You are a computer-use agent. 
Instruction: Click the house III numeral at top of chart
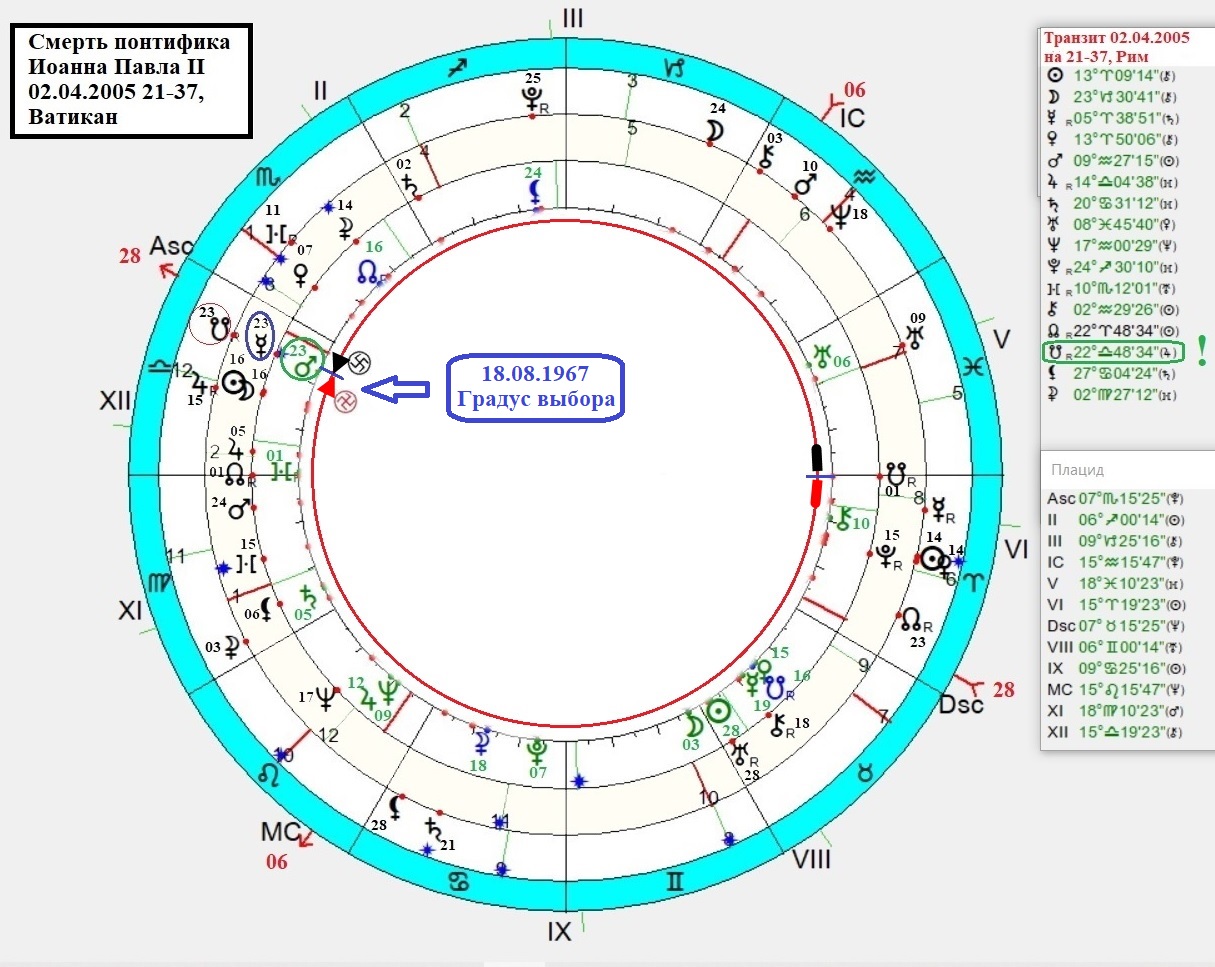click(x=572, y=17)
